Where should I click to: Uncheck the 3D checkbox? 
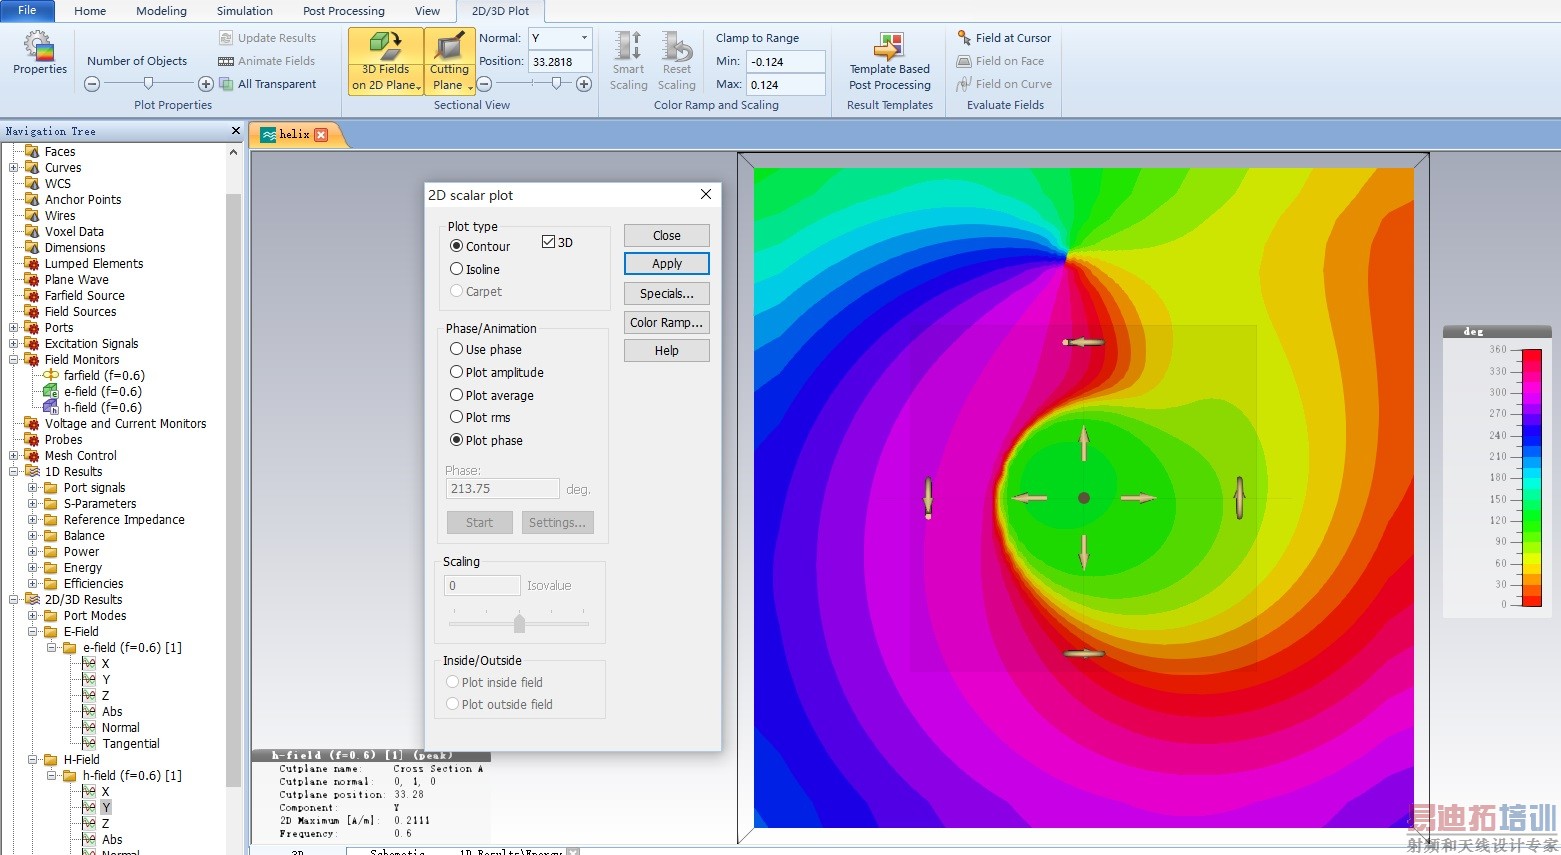pos(548,242)
